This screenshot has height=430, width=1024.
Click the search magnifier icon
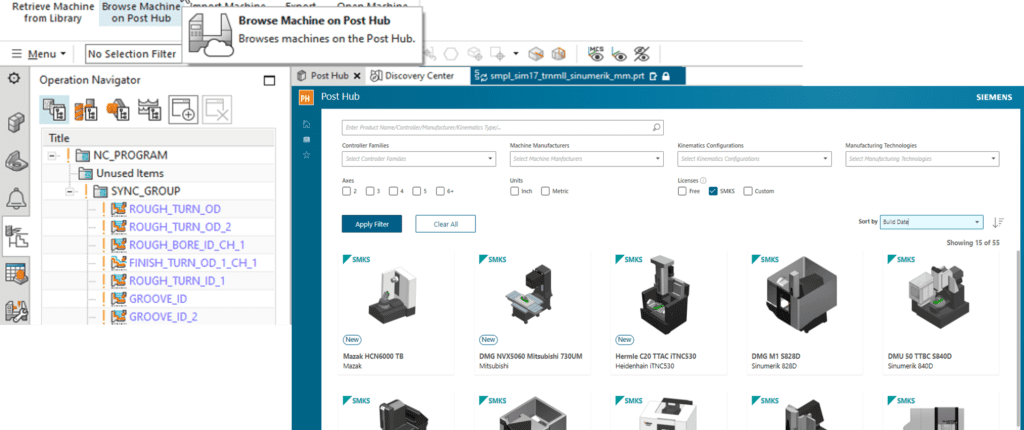pos(656,127)
